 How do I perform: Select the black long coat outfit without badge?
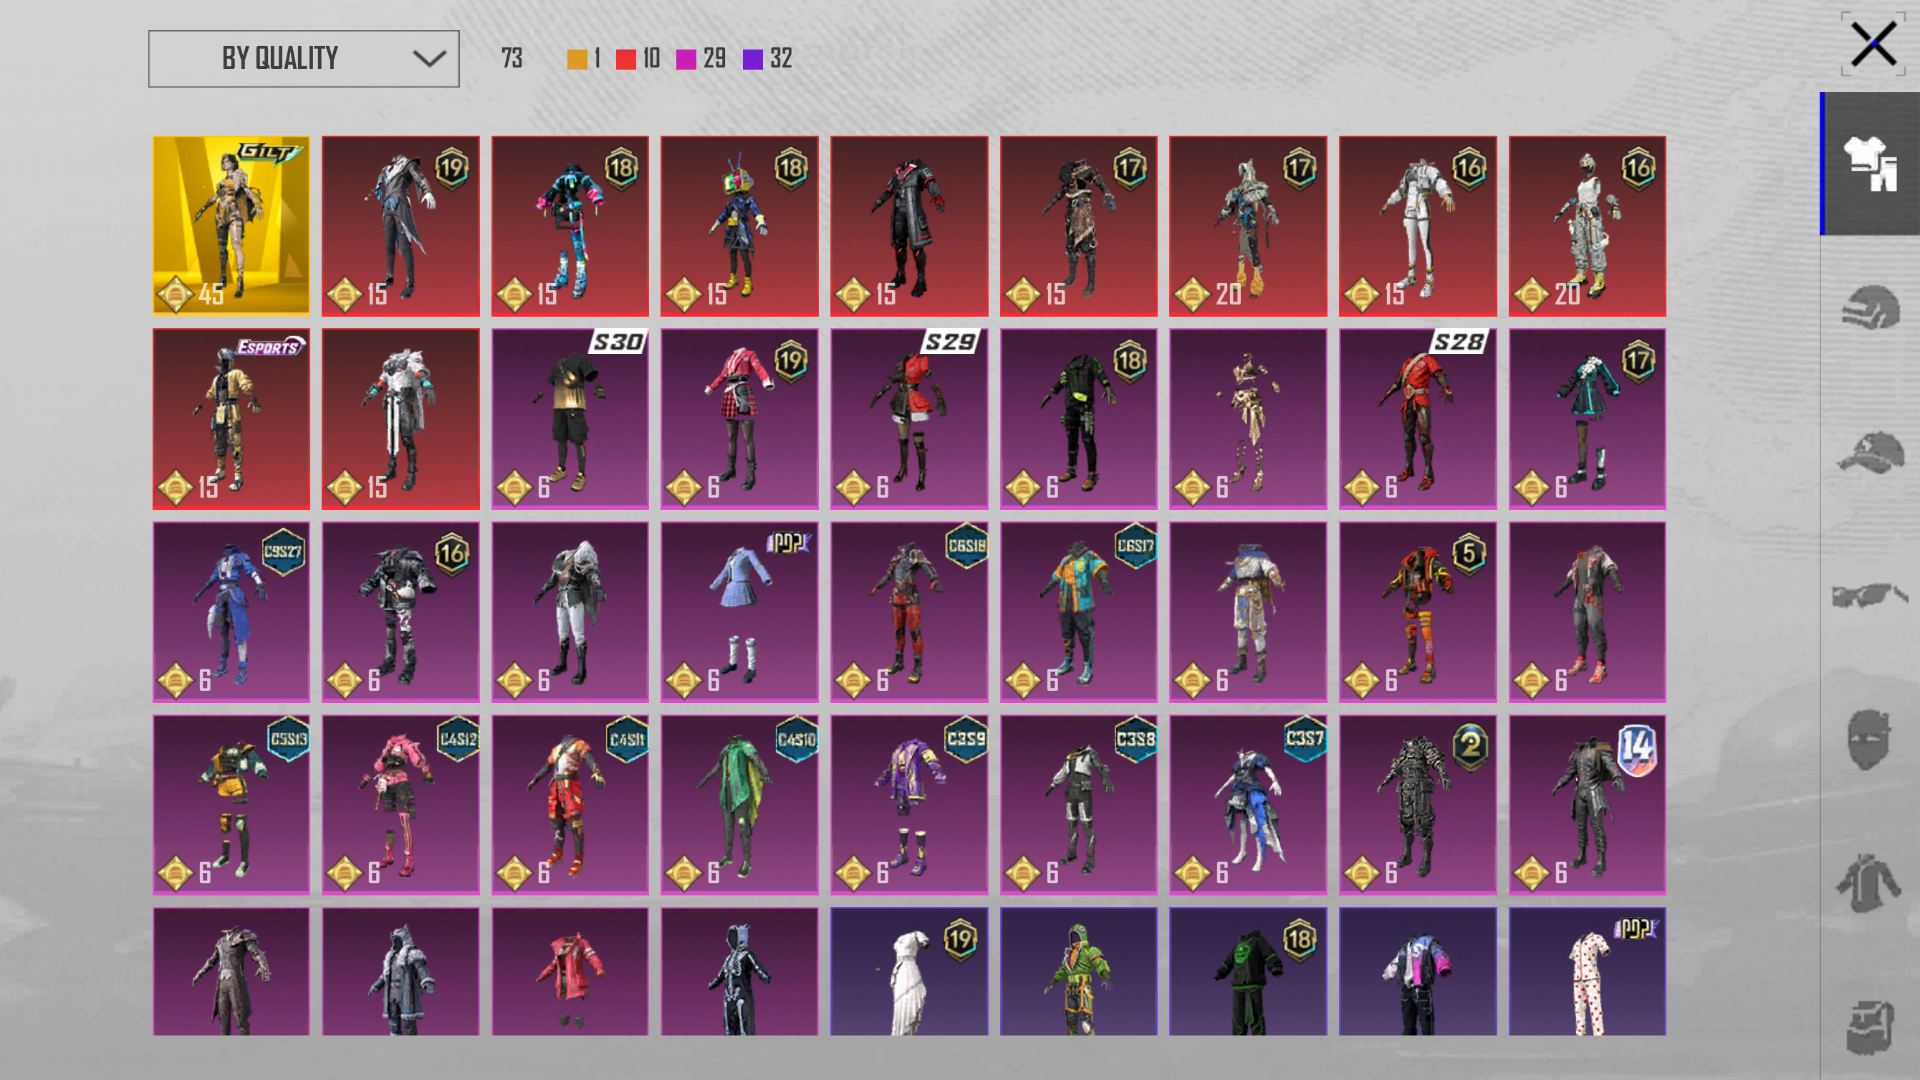pyautogui.click(x=909, y=226)
